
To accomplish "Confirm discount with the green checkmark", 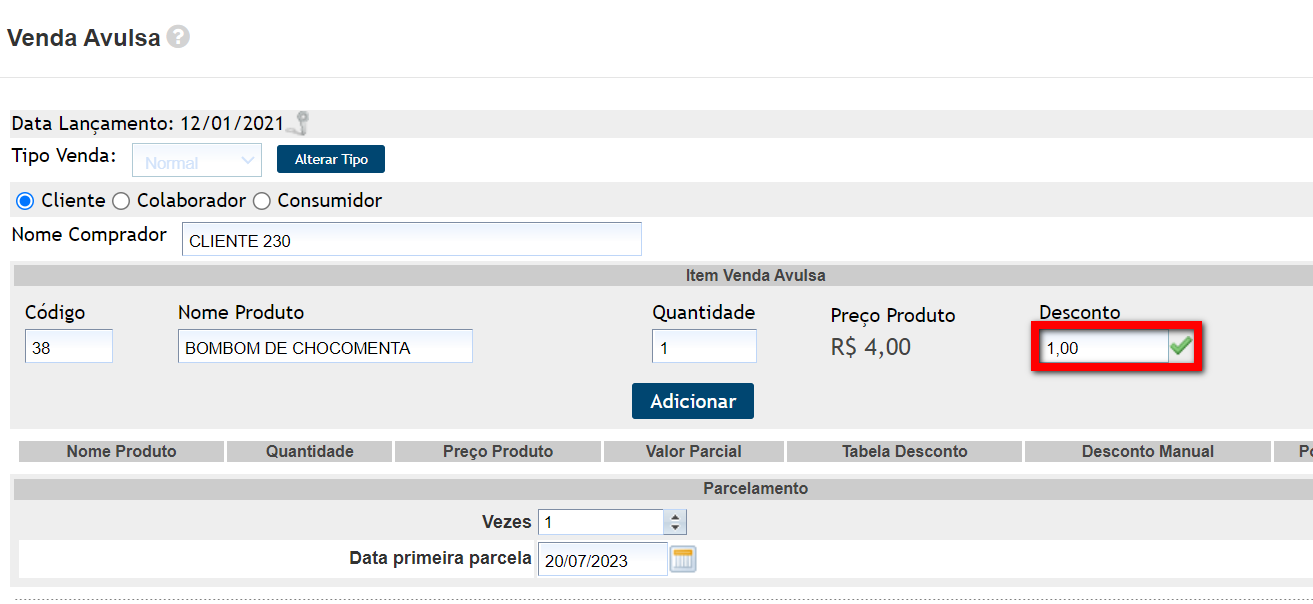I will click(x=1181, y=346).
